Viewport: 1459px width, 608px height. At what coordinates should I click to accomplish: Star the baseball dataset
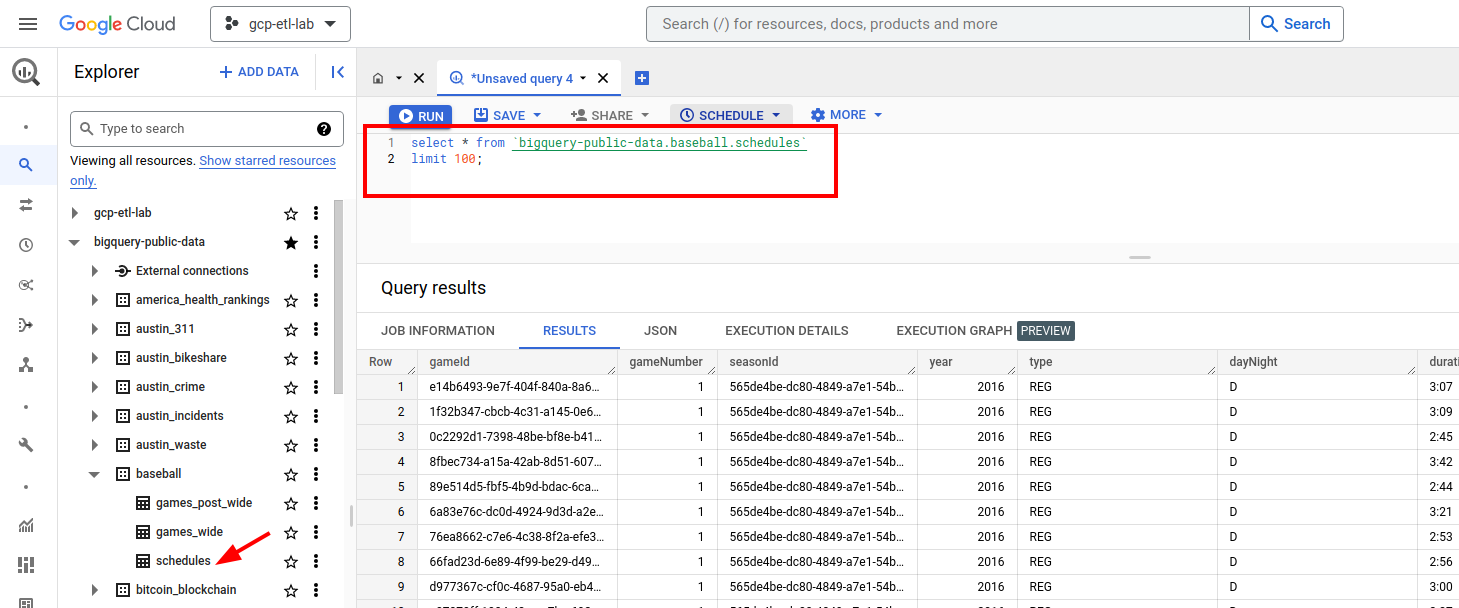(x=291, y=474)
